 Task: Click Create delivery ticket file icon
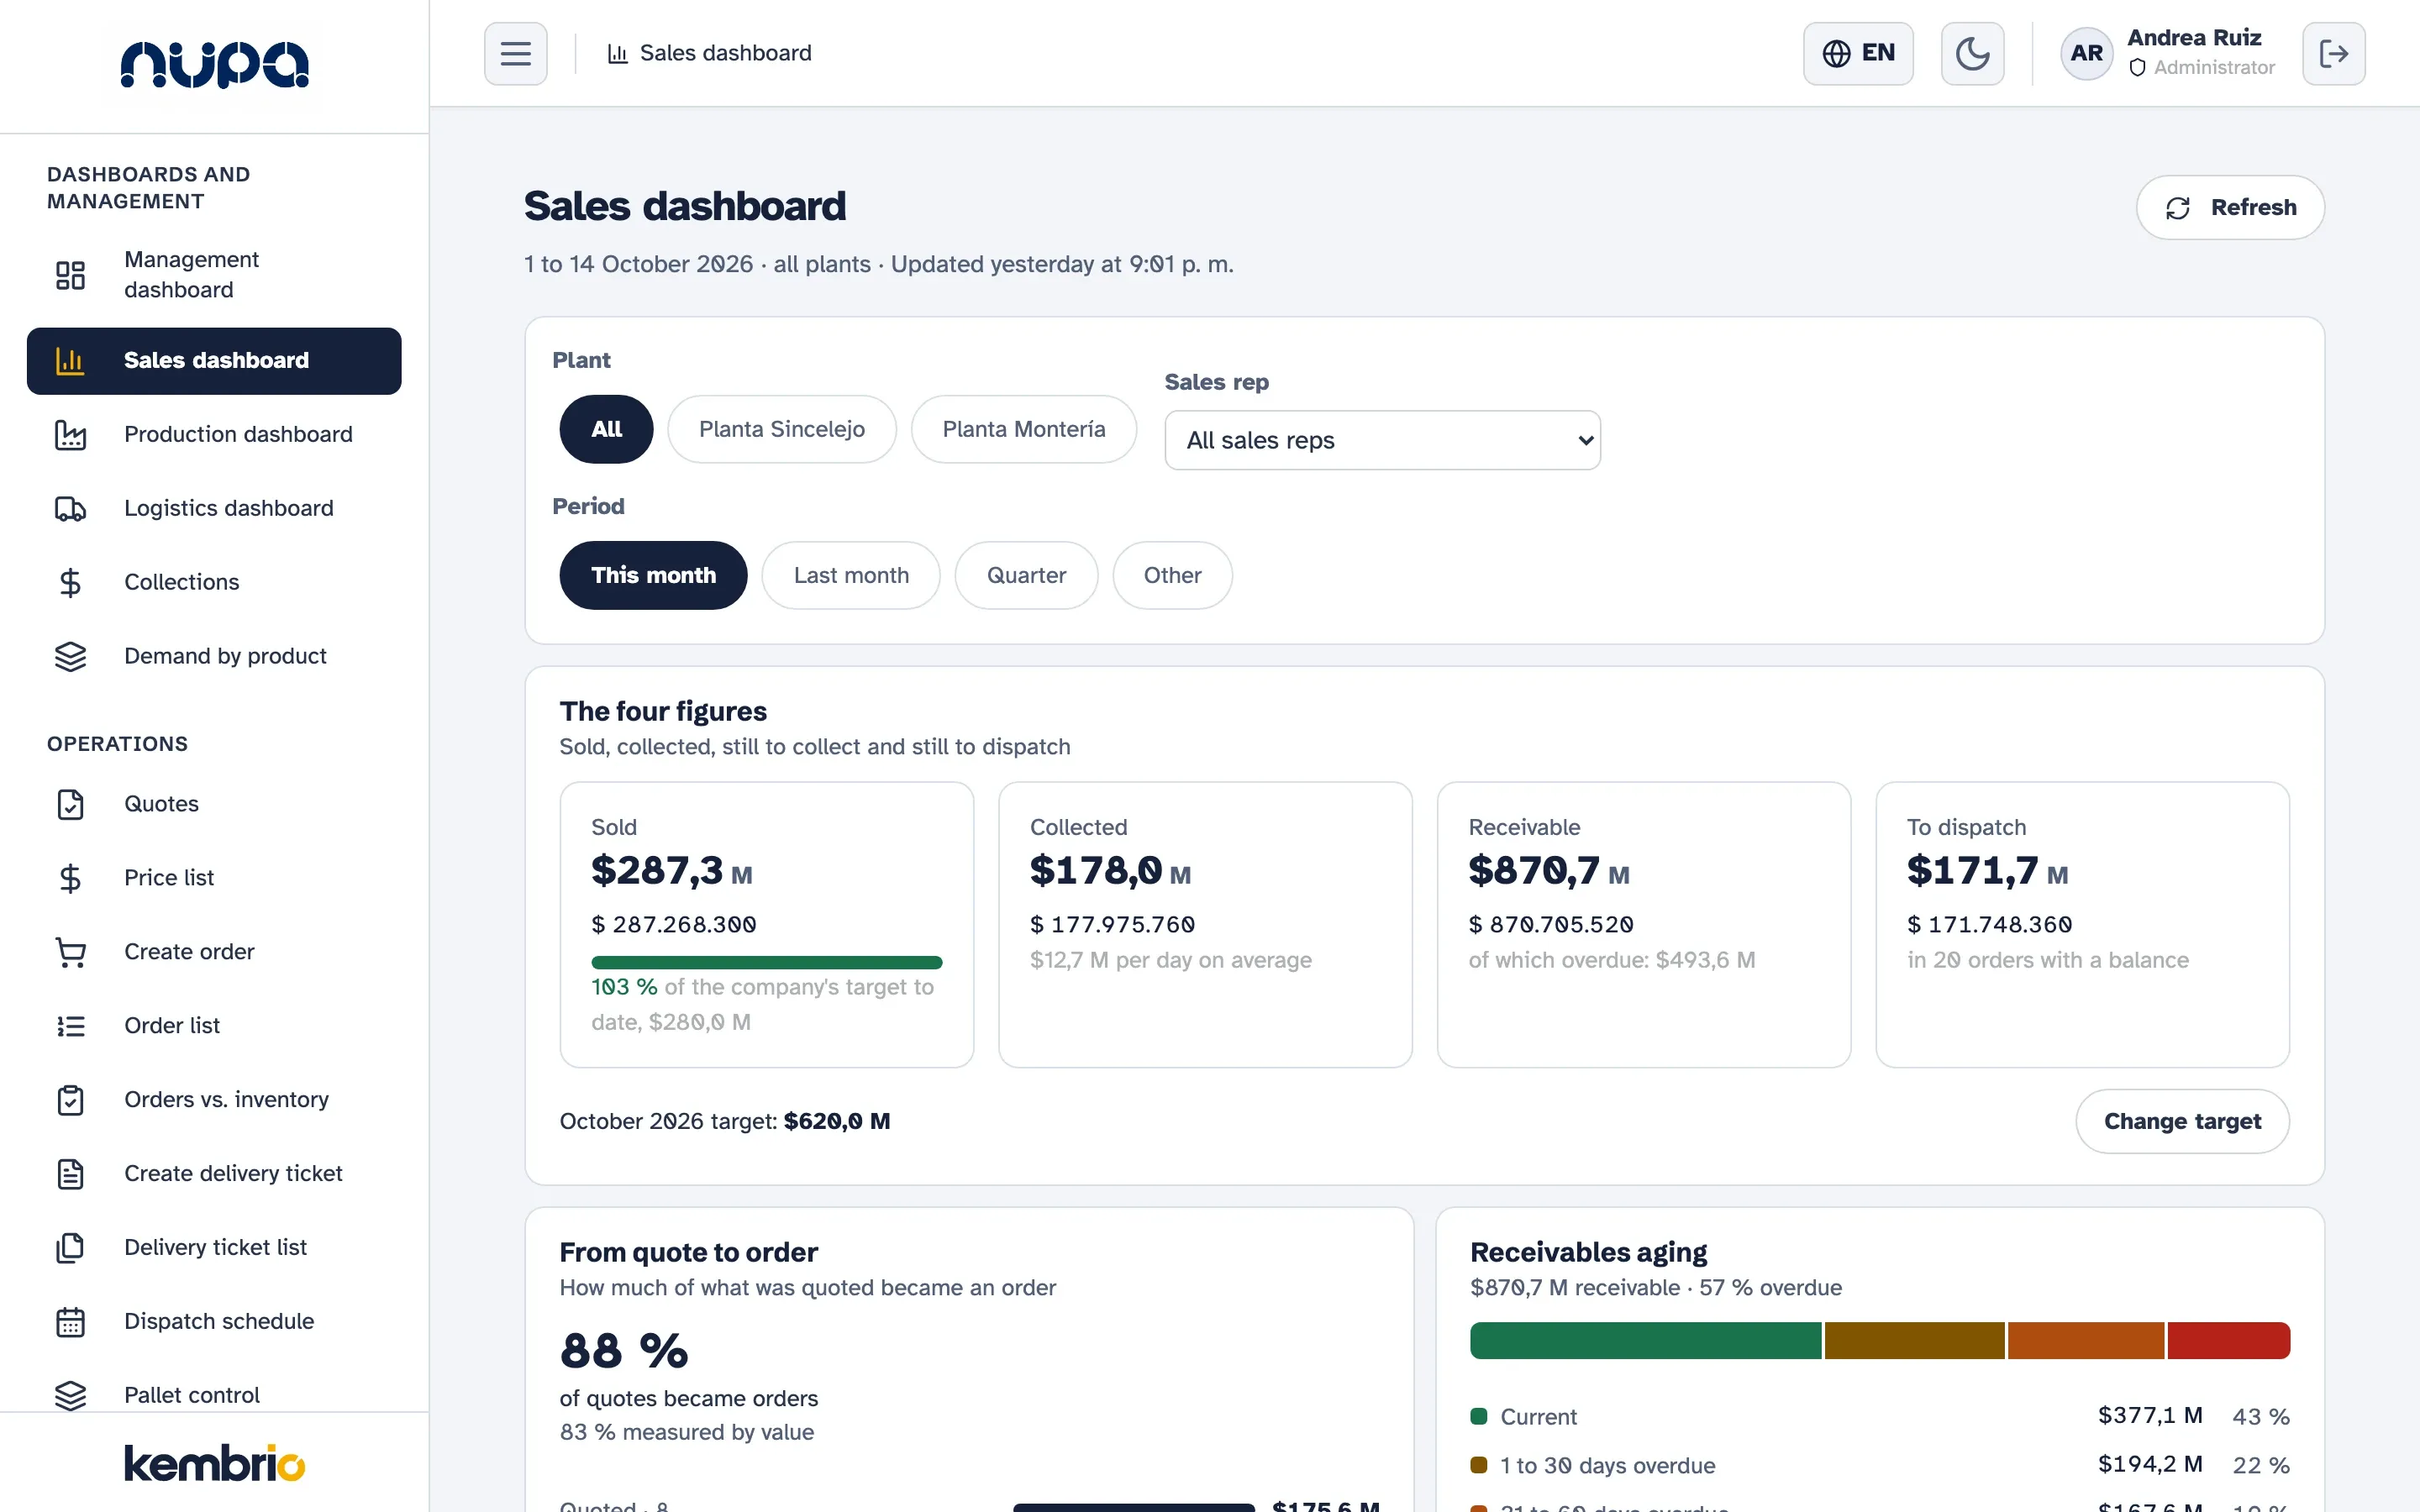[70, 1175]
